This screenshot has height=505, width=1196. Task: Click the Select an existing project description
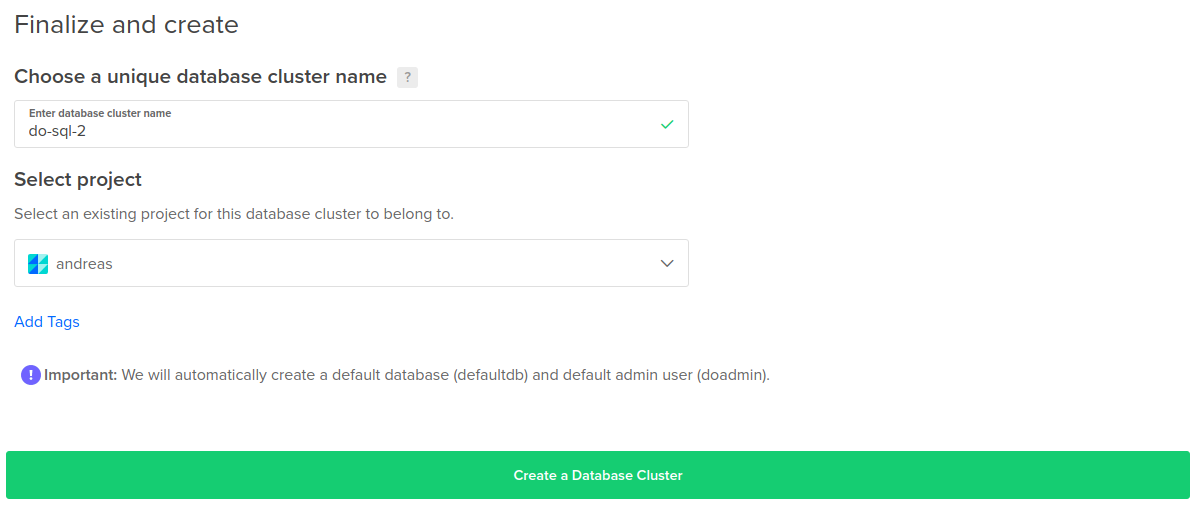click(x=234, y=214)
